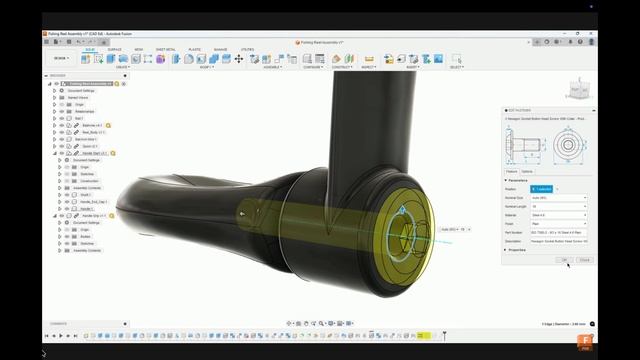
Task: Open the Finish dropdown
Action: click(x=559, y=224)
